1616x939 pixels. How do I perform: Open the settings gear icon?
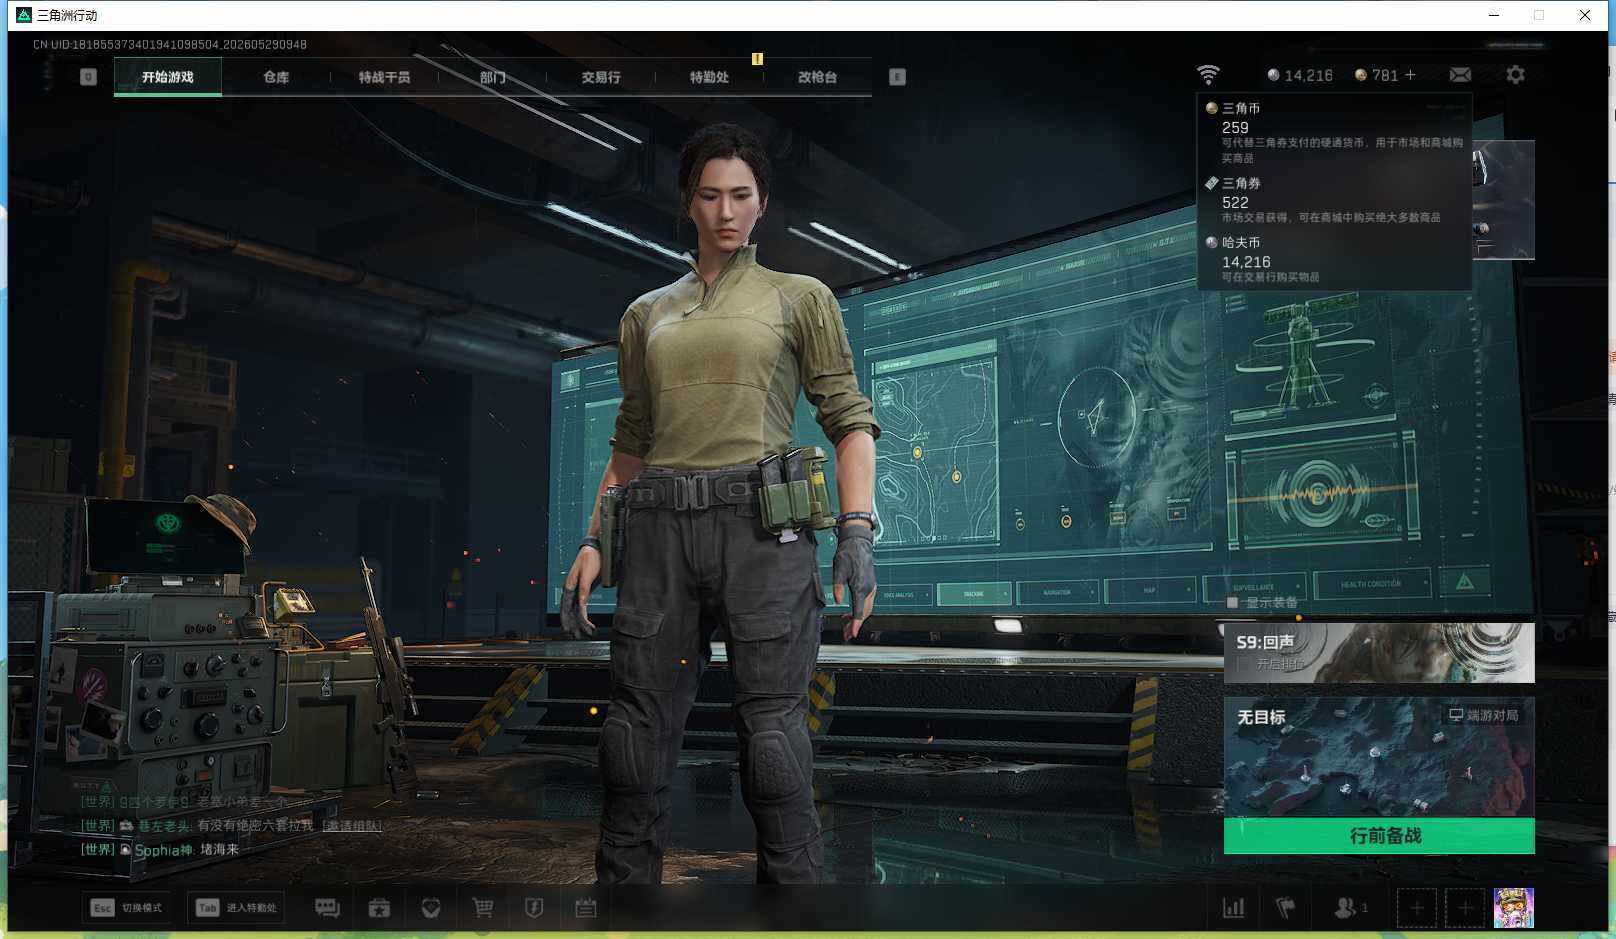[x=1515, y=75]
